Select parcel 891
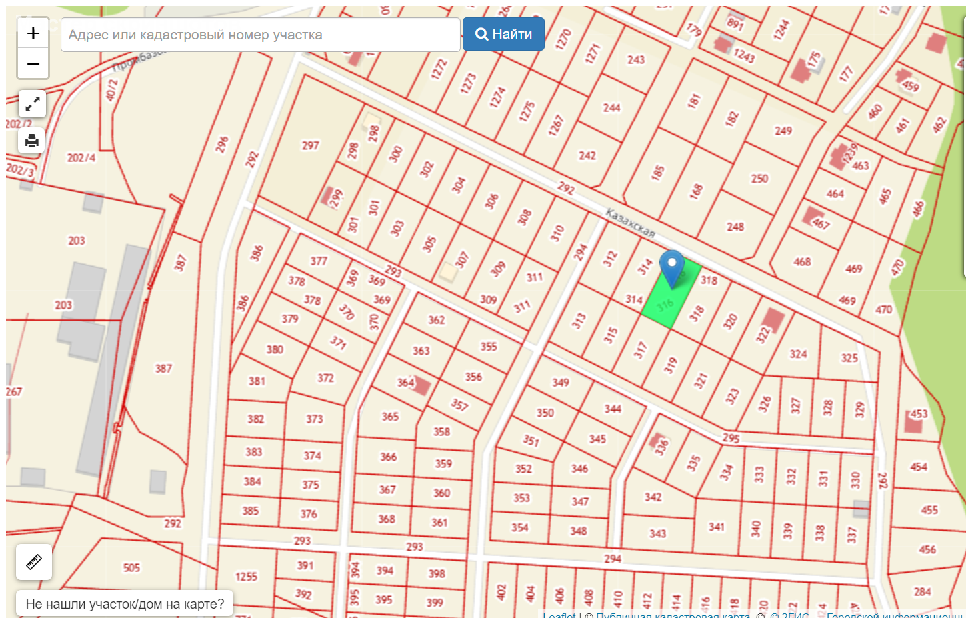 click(x=735, y=23)
